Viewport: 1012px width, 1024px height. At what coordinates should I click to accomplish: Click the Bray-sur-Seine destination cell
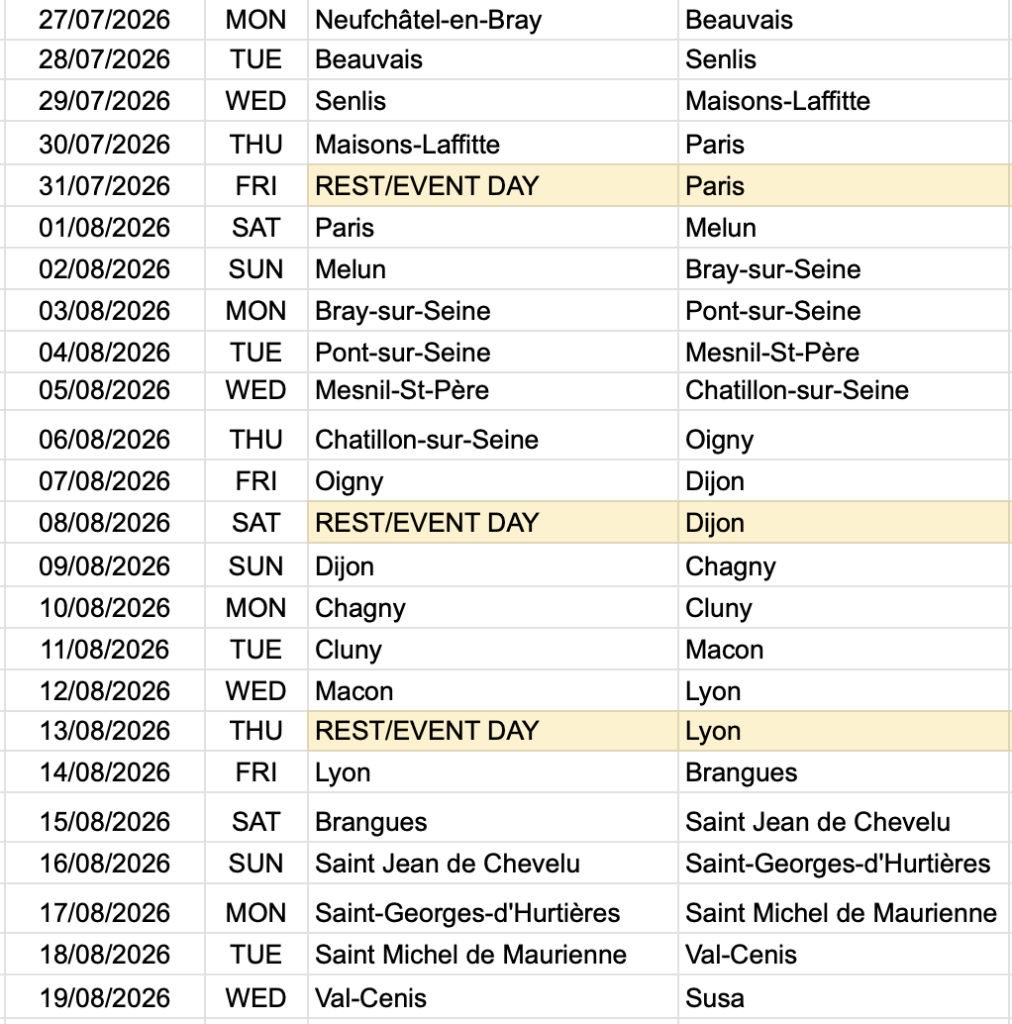(845, 269)
